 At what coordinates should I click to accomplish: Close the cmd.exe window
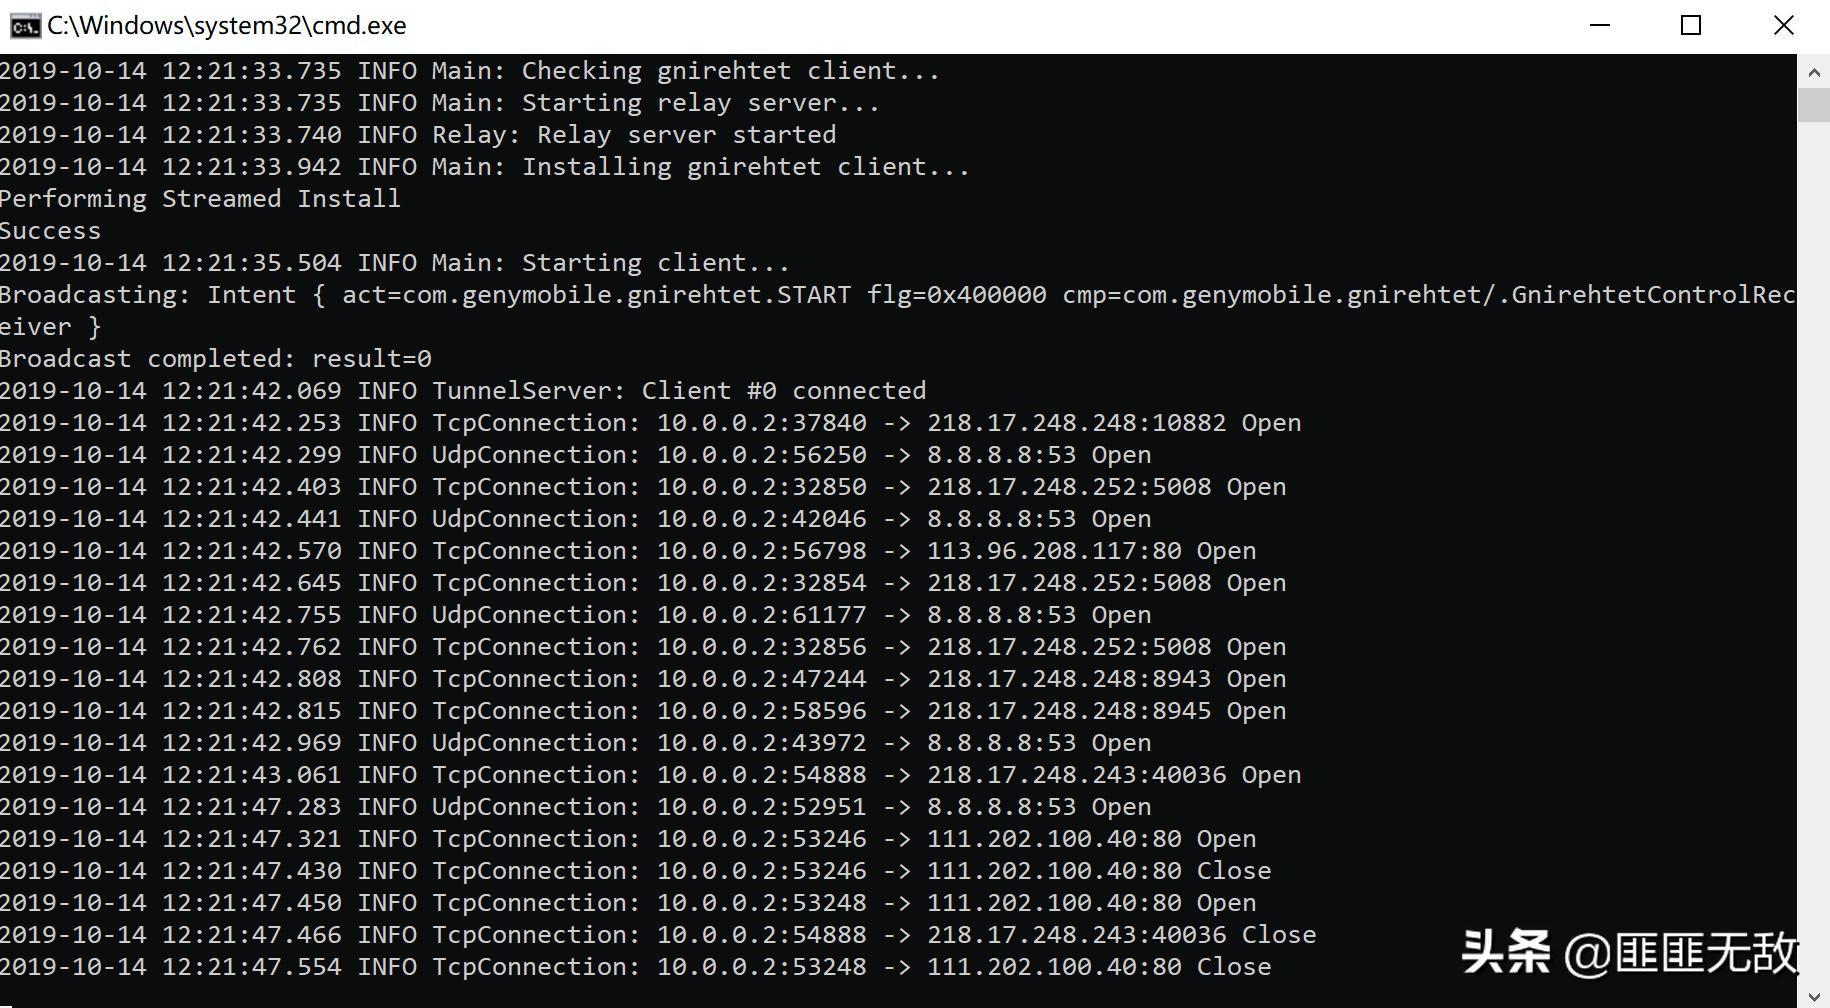point(1783,26)
